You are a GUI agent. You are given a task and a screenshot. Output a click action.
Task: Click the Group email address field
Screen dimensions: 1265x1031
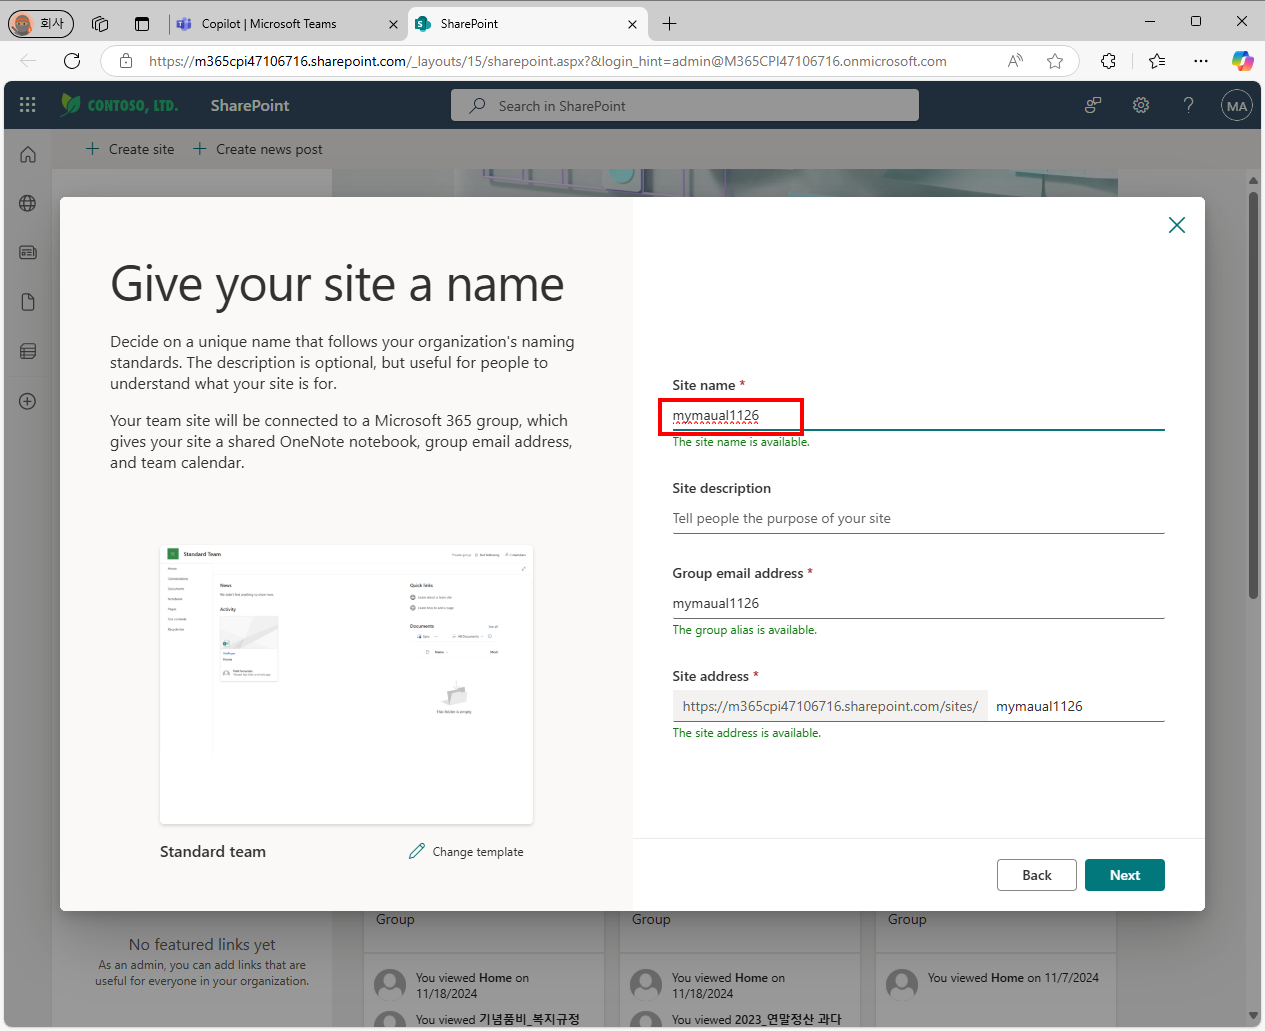point(918,603)
